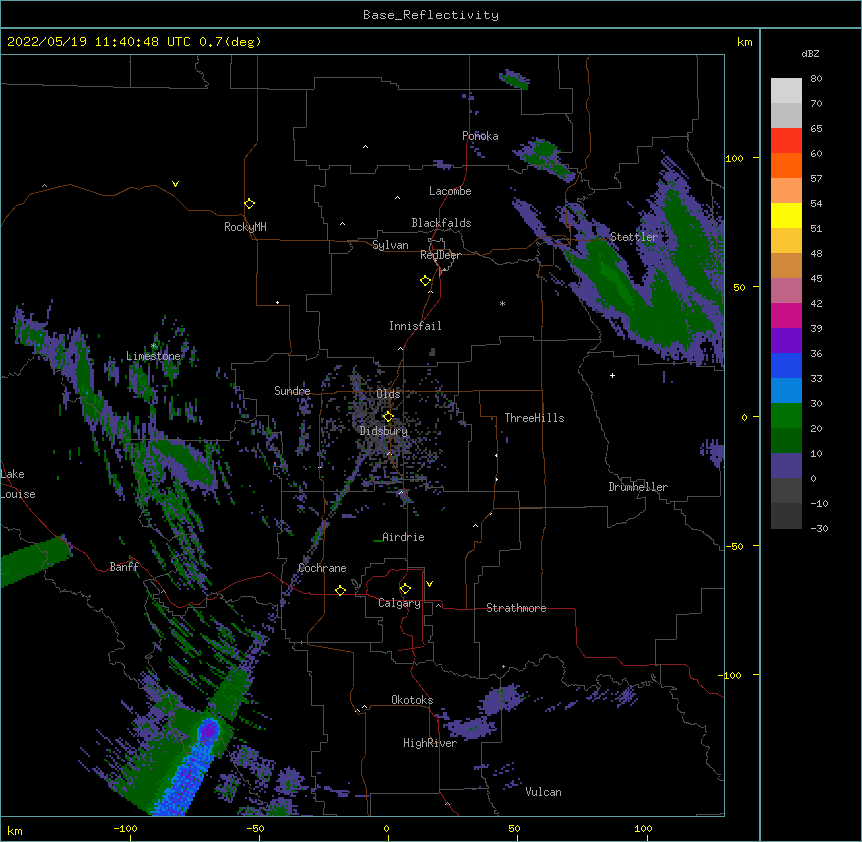This screenshot has width=862, height=842.
Task: Click the Cochrane label
Action: point(322,568)
